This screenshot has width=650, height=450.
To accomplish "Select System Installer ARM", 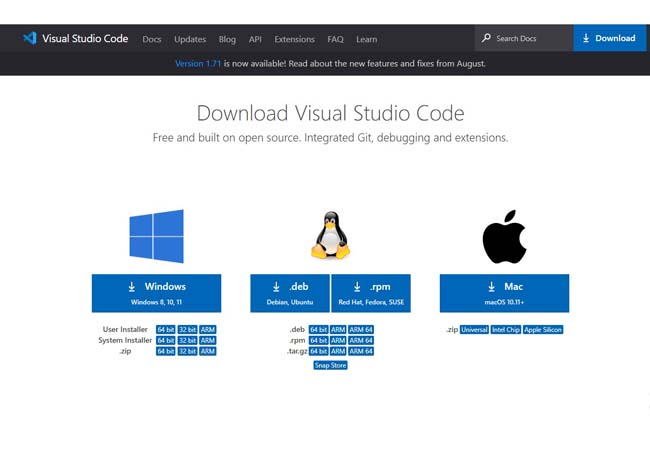I will pos(208,340).
